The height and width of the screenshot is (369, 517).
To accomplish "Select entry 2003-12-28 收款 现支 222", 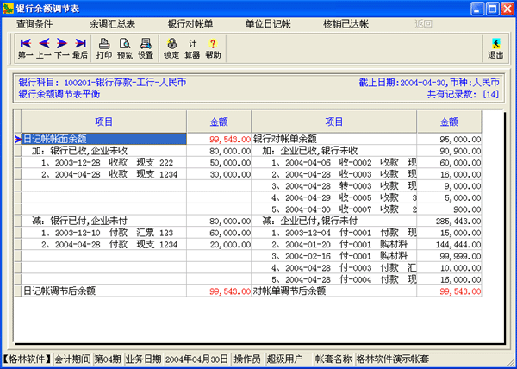I will 104,162.
